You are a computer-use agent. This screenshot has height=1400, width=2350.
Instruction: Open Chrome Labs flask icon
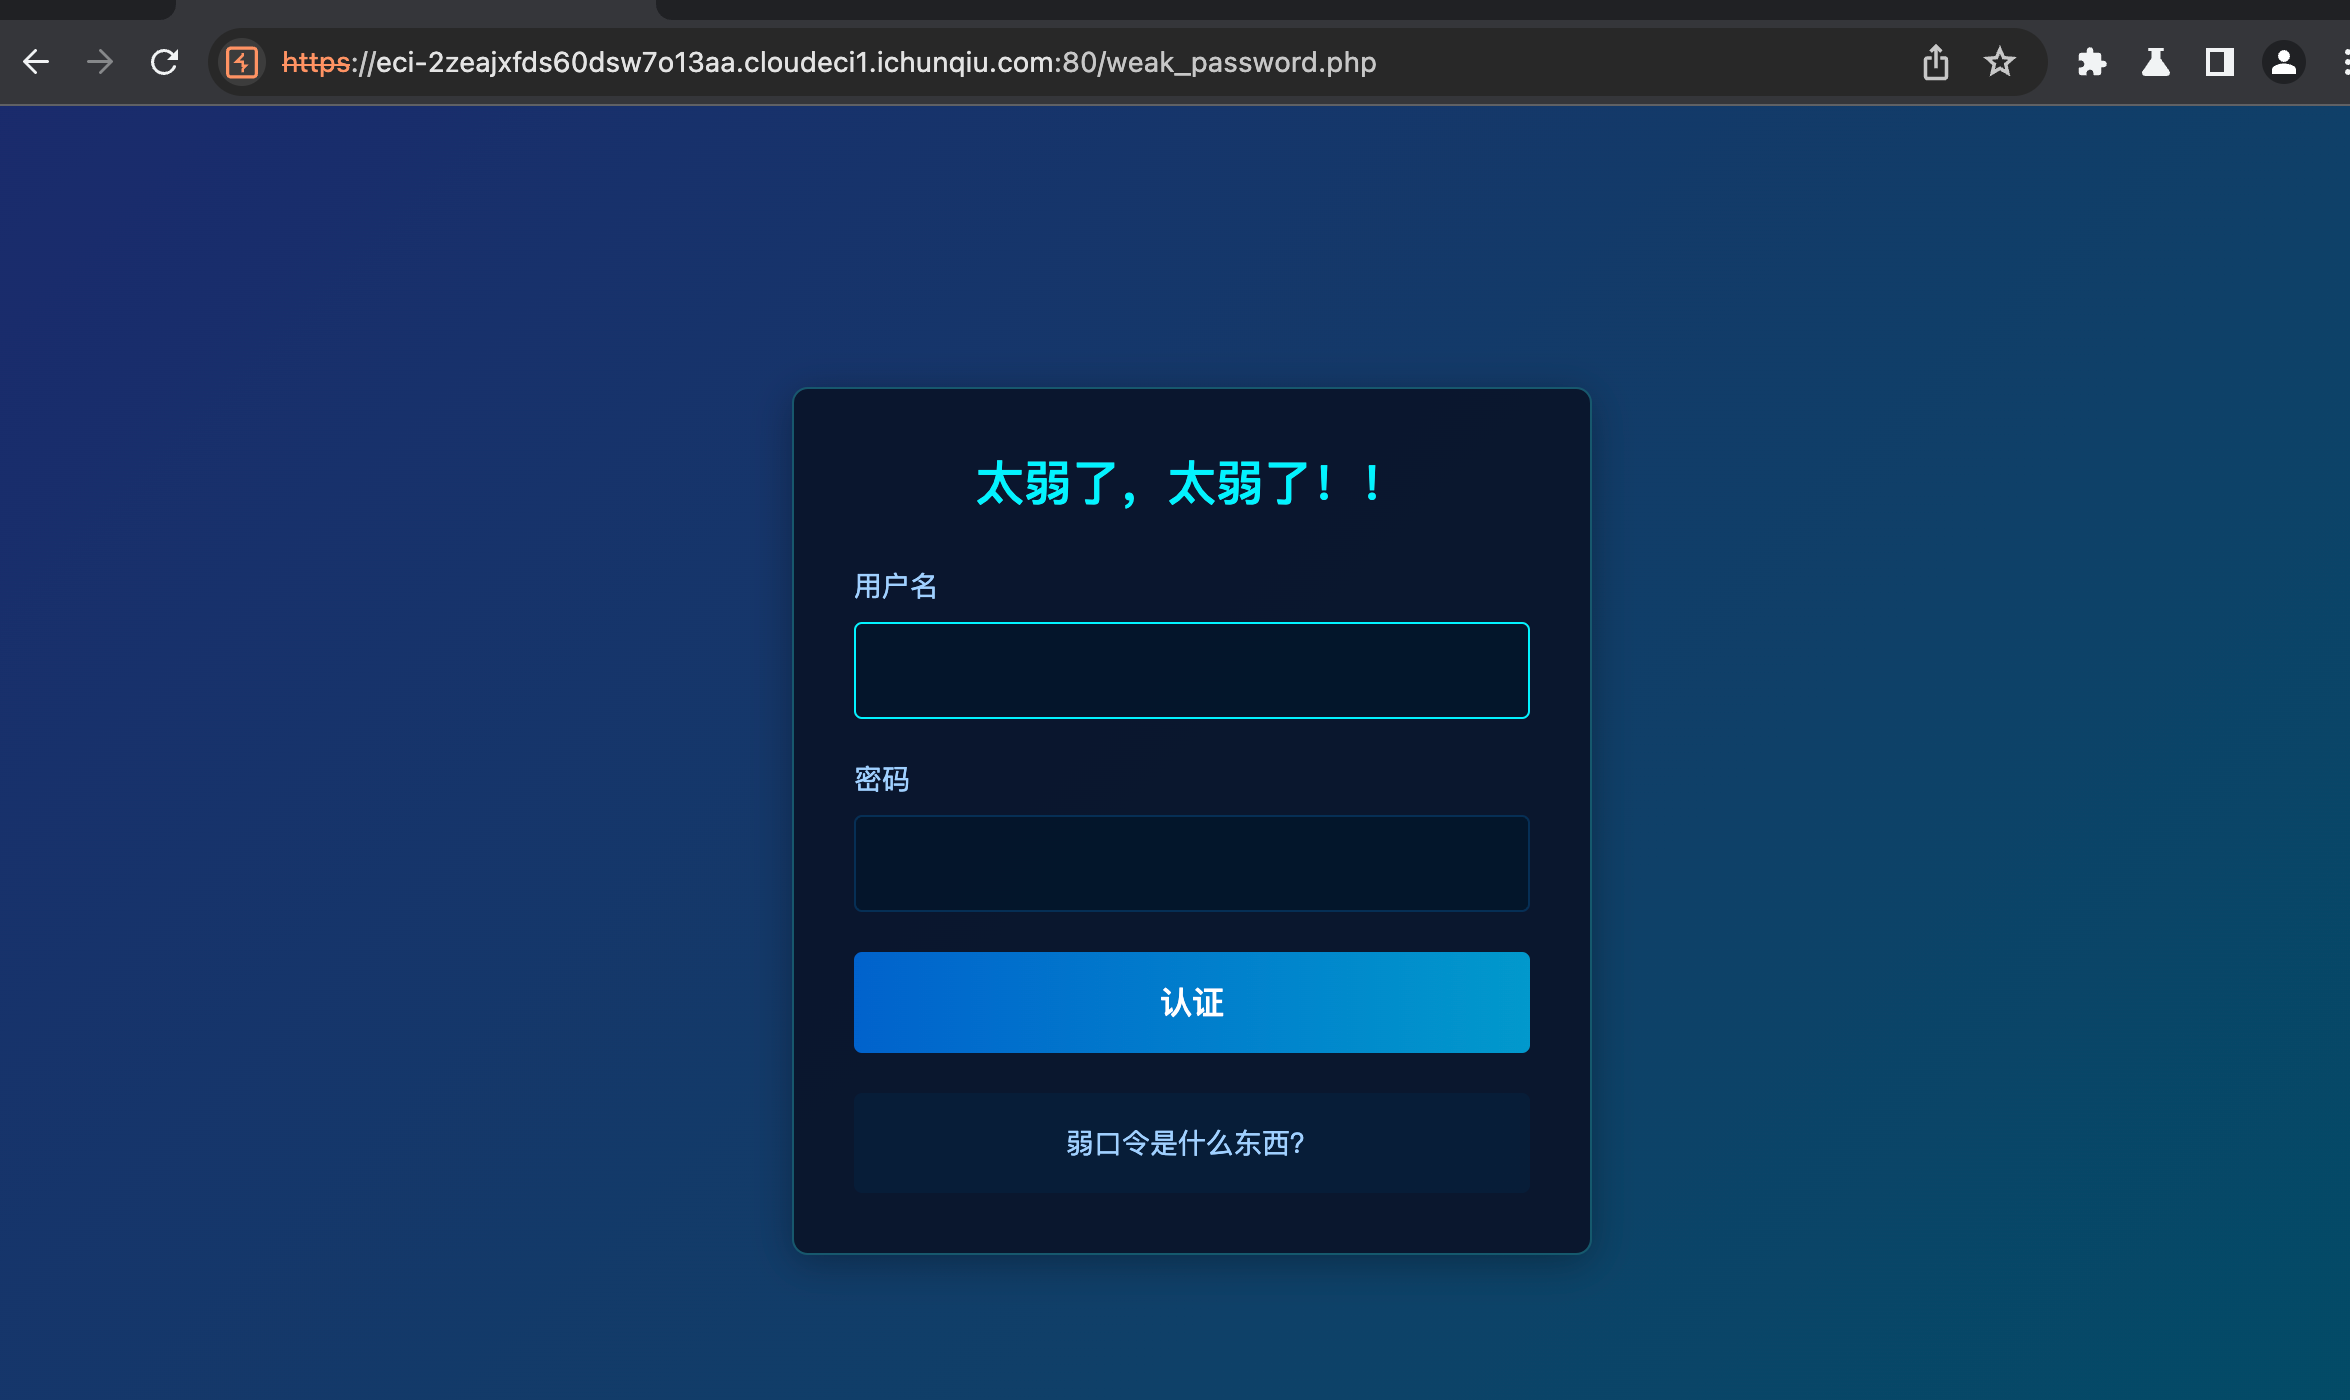(x=2155, y=62)
